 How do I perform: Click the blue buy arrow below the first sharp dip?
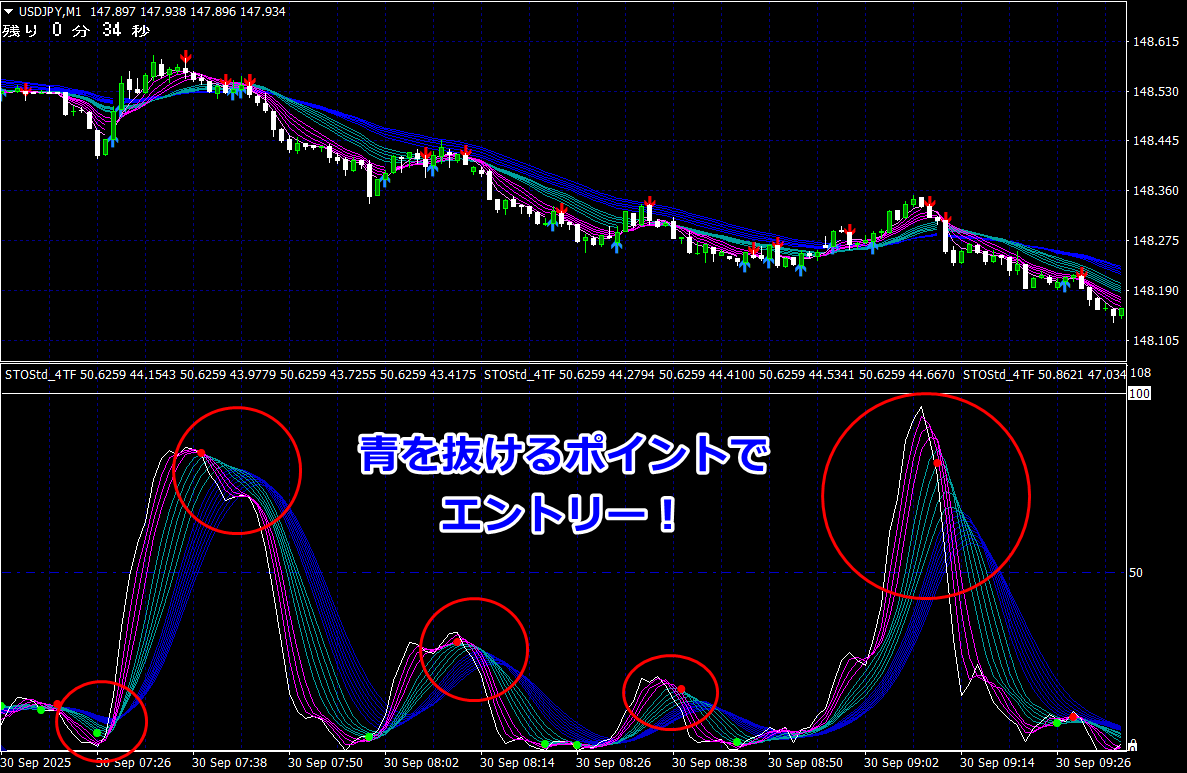point(112,140)
